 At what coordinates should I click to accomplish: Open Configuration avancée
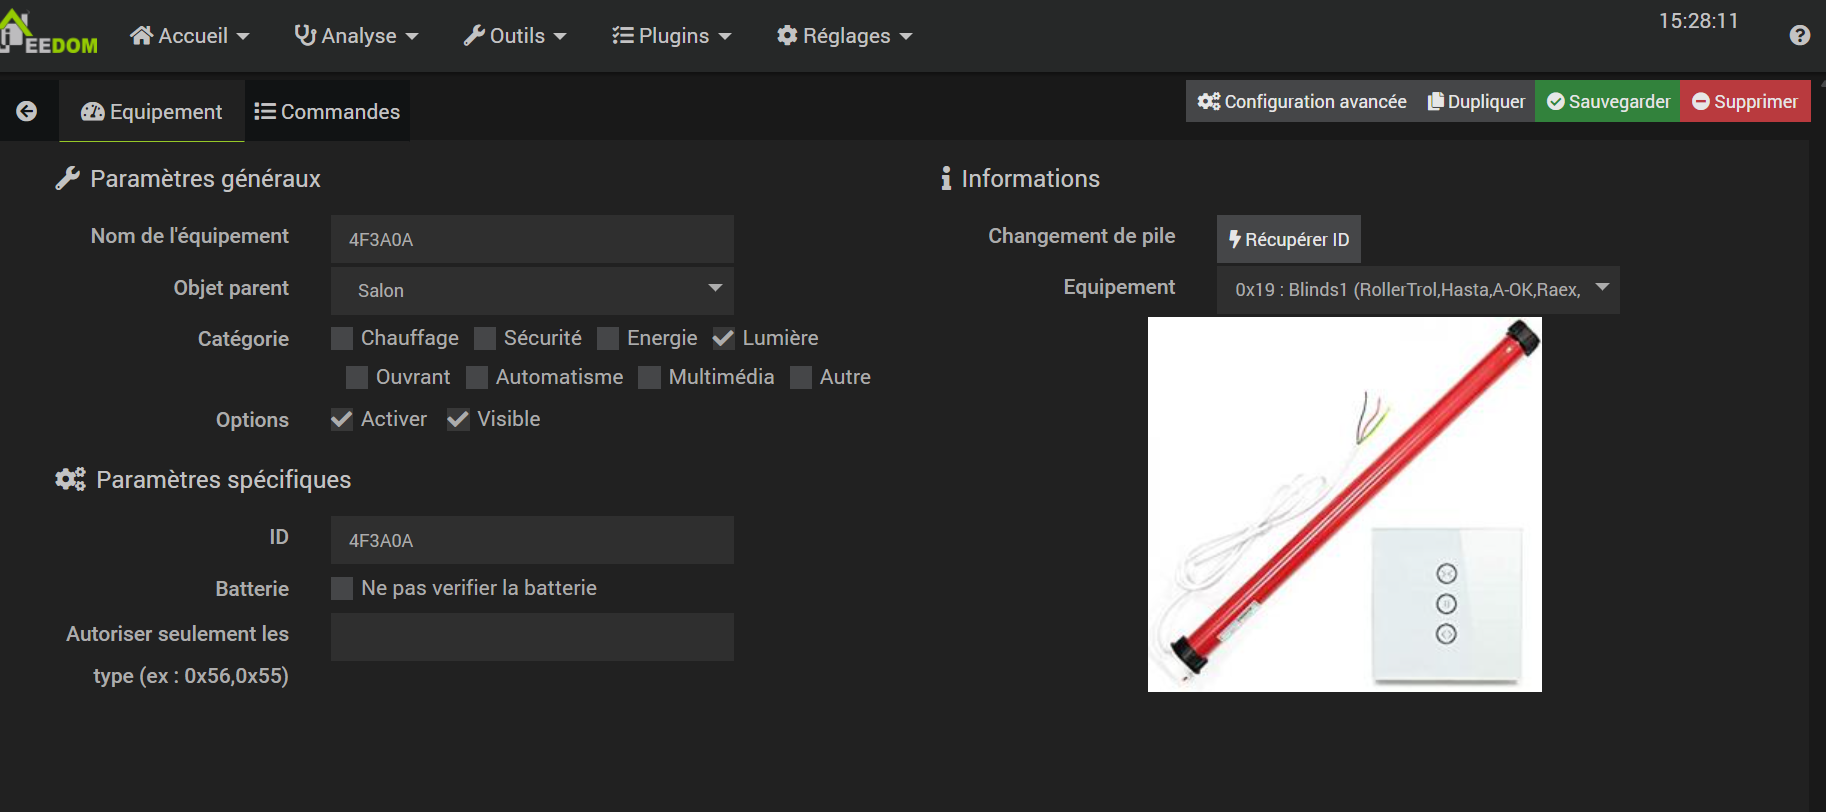coord(1302,101)
